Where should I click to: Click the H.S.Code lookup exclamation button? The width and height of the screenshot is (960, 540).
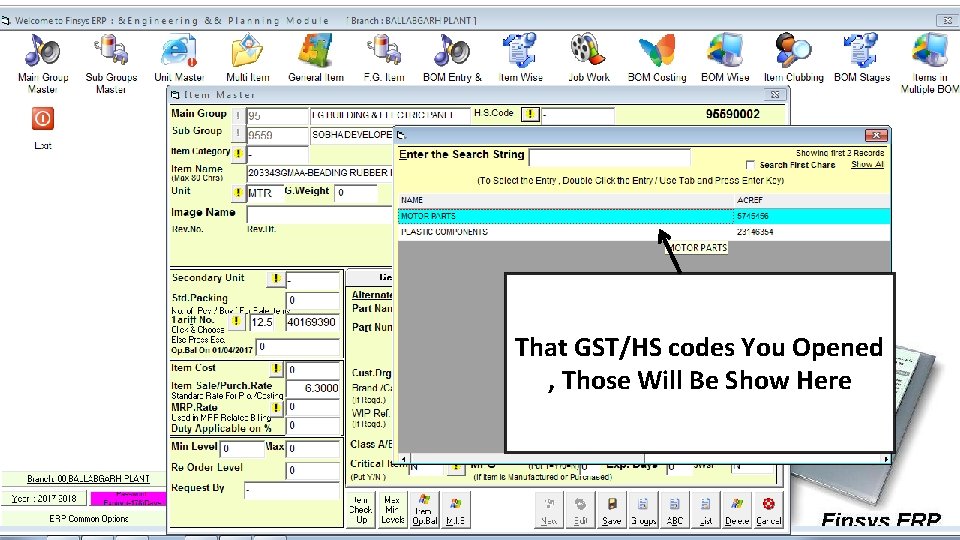pyautogui.click(x=530, y=114)
